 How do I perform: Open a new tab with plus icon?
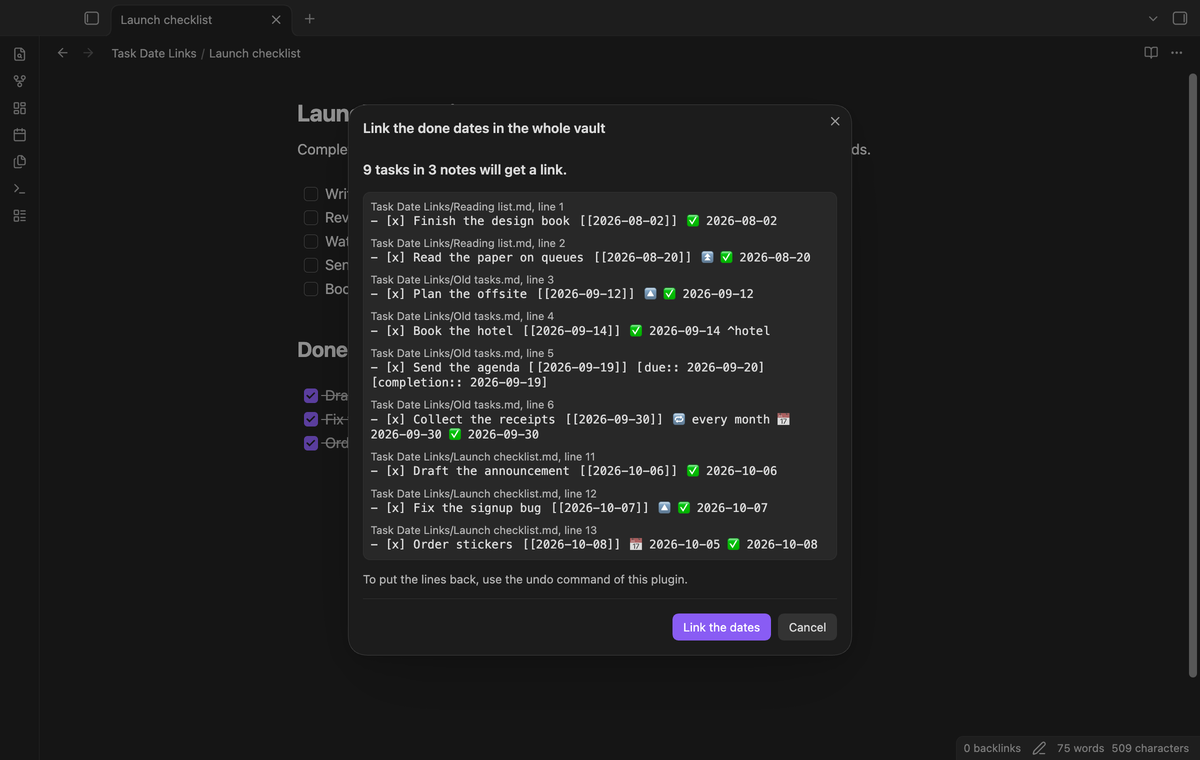click(x=309, y=18)
